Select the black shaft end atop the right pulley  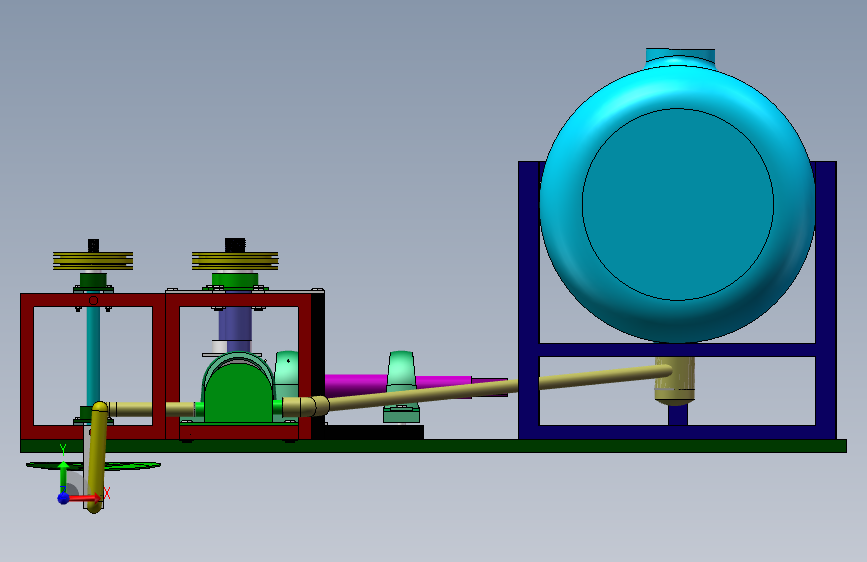point(234,245)
